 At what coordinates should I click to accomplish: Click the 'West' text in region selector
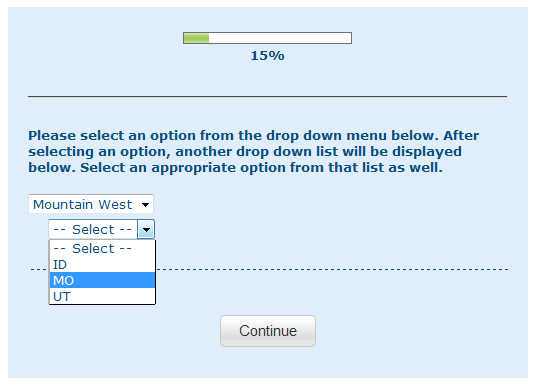(115, 204)
